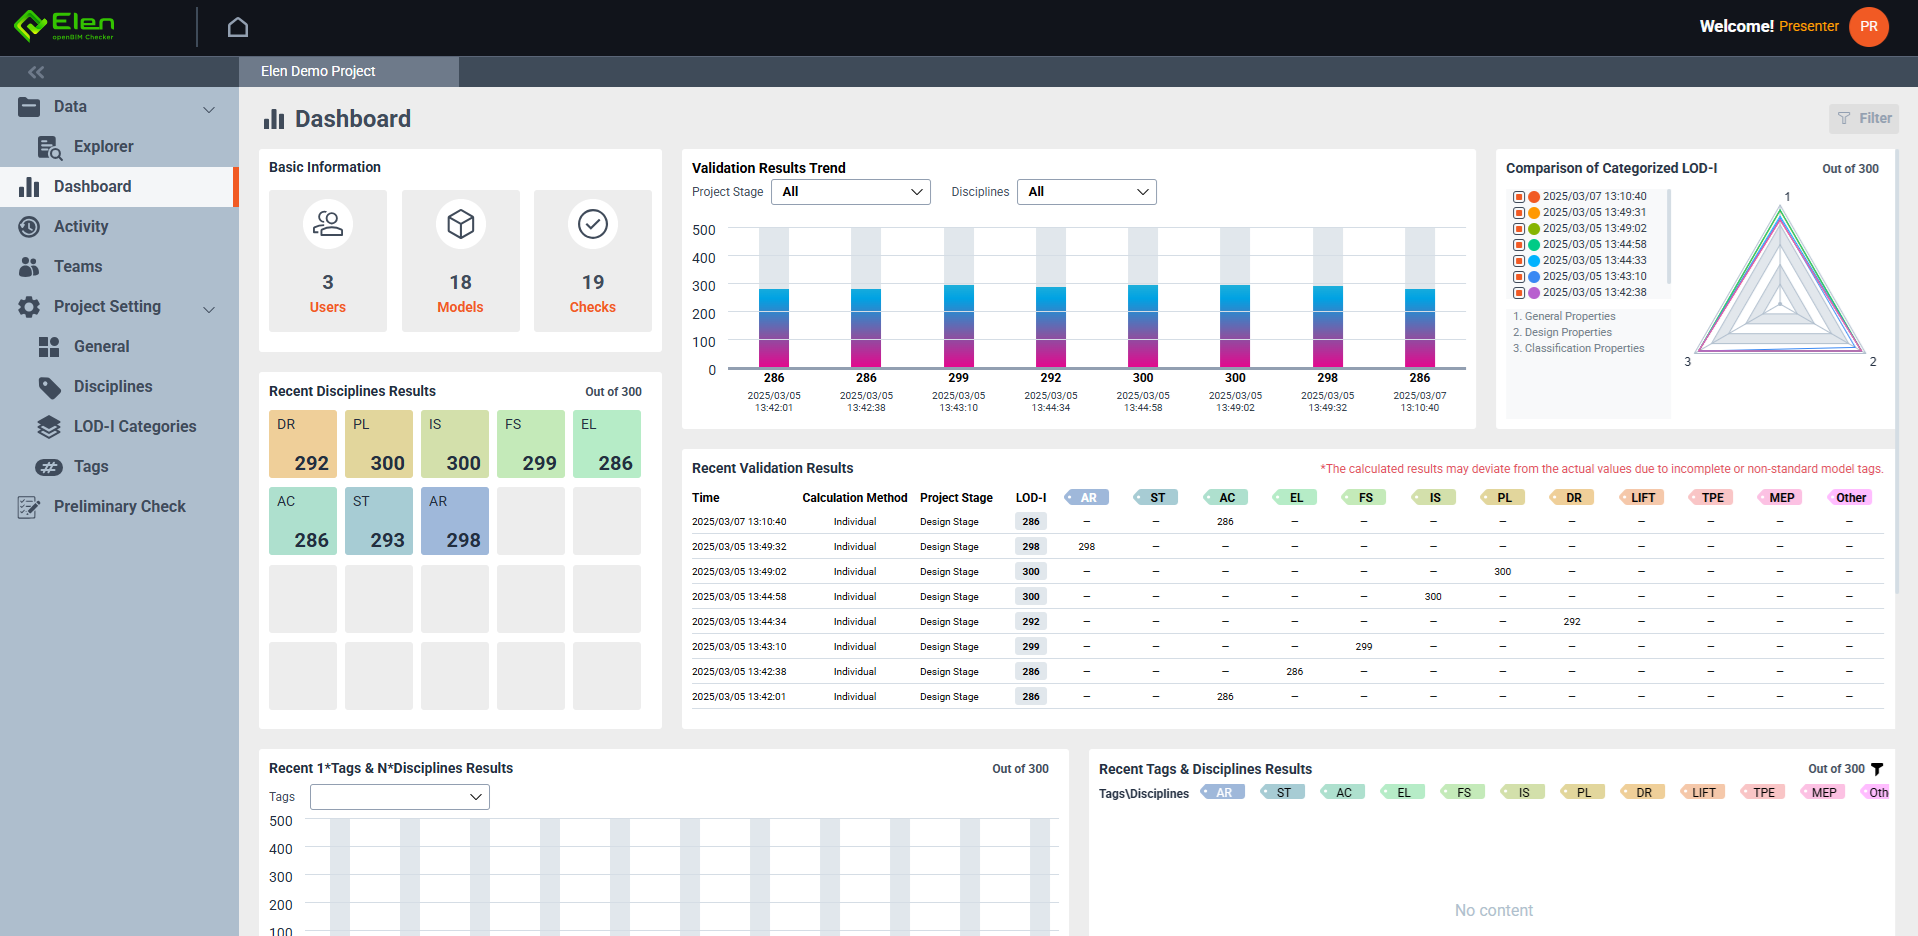Screen dimensions: 1918x936
Task: Click the Filter button
Action: click(1864, 118)
